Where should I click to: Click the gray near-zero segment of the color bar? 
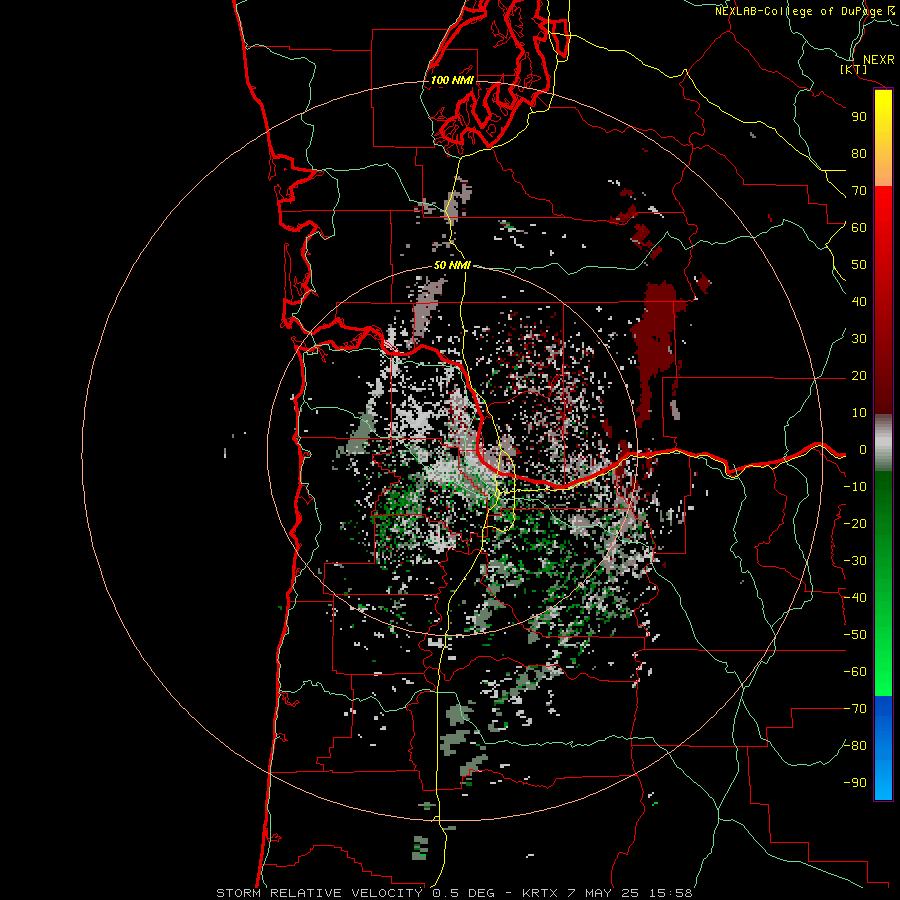tap(883, 443)
